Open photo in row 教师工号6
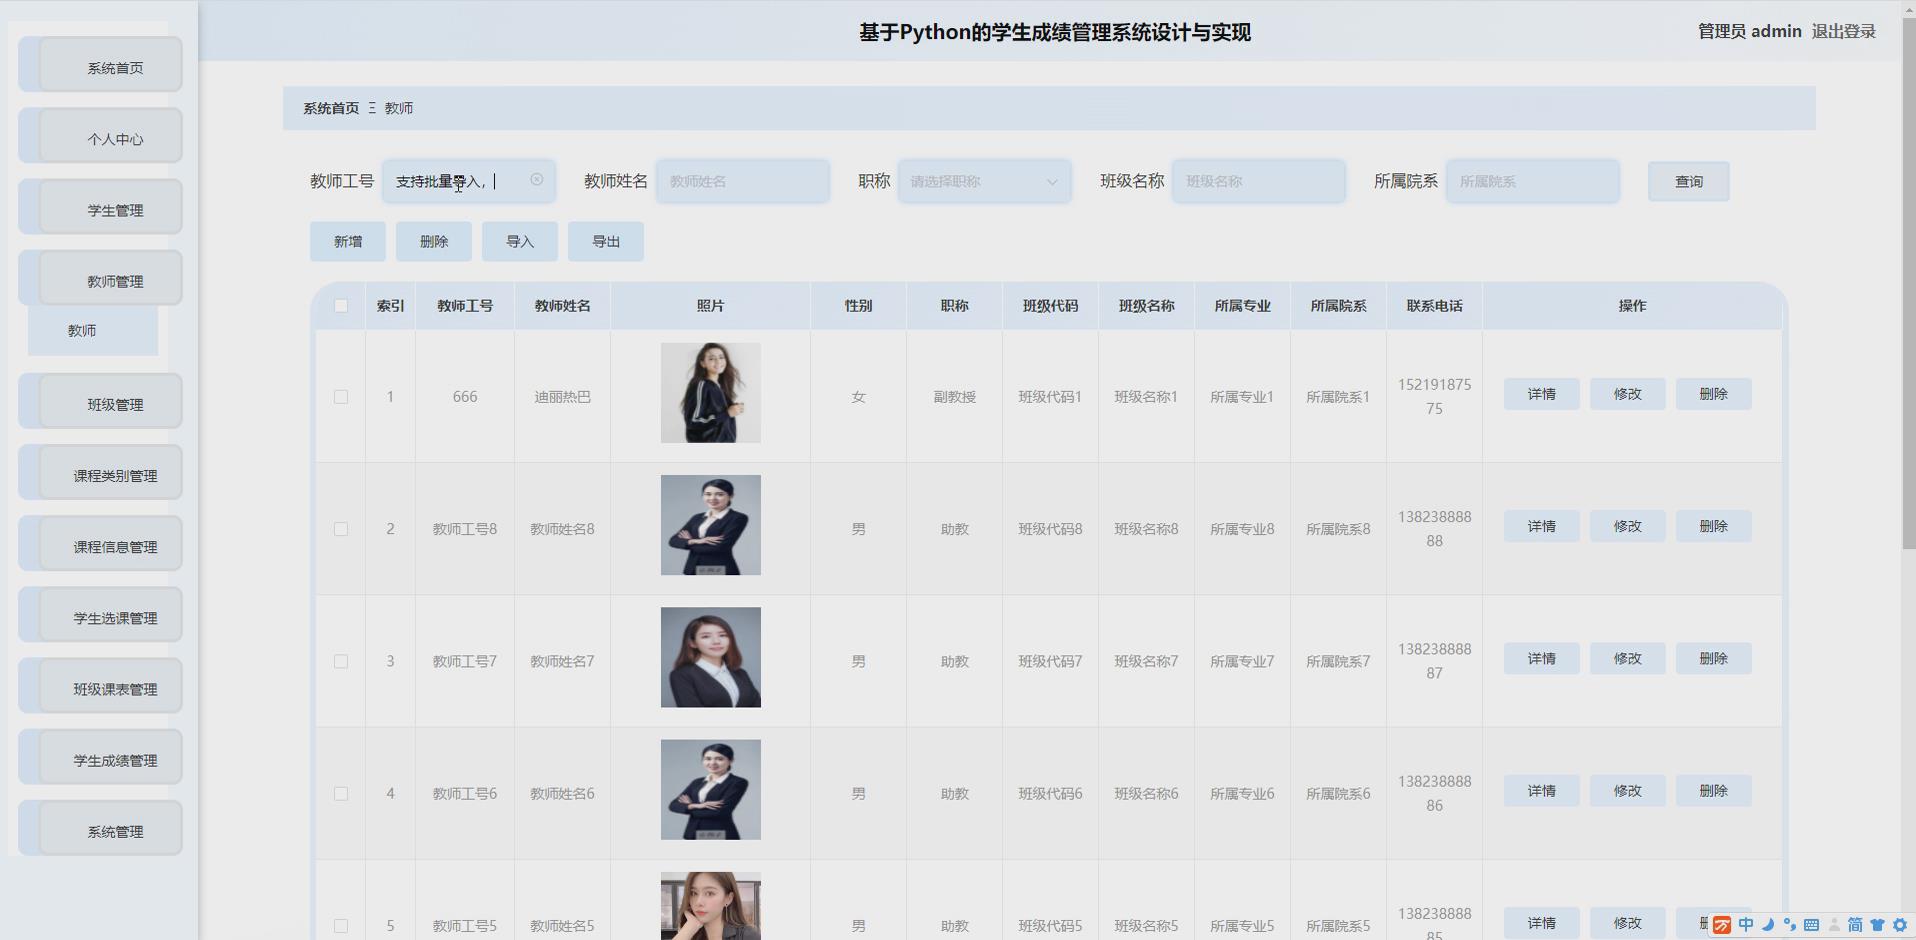This screenshot has height=940, width=1916. 710,790
